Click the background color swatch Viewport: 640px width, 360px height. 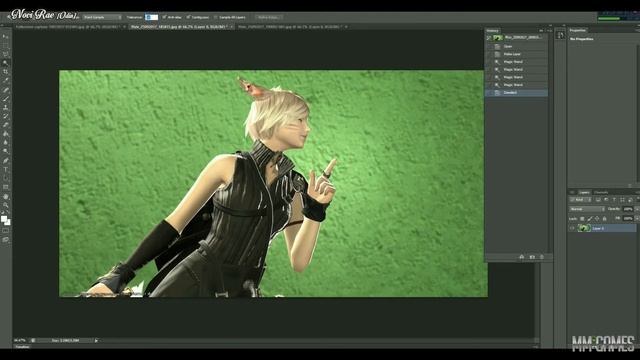point(8,222)
